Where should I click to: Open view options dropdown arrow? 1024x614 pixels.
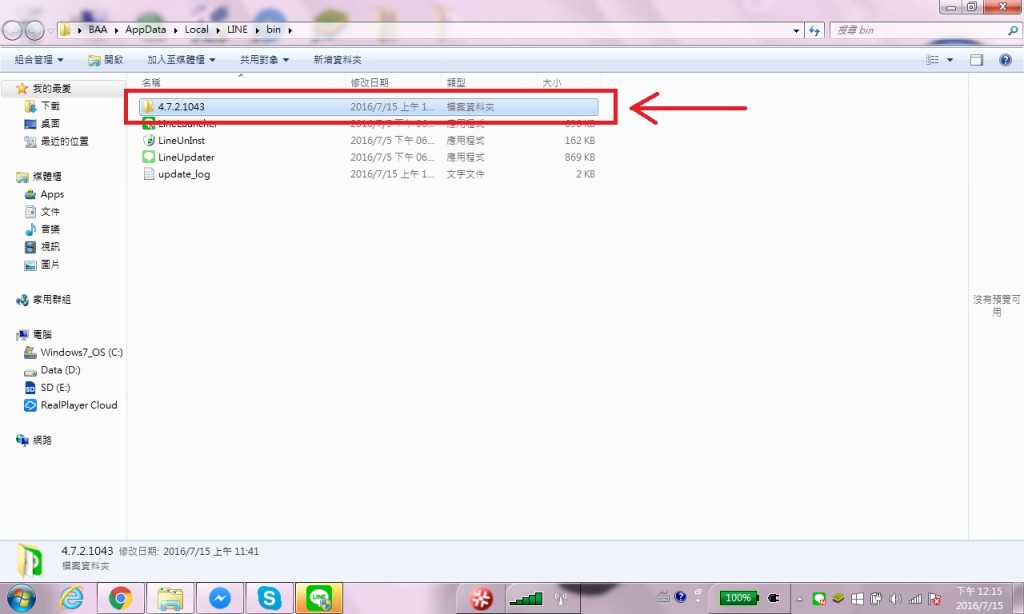pyautogui.click(x=950, y=59)
